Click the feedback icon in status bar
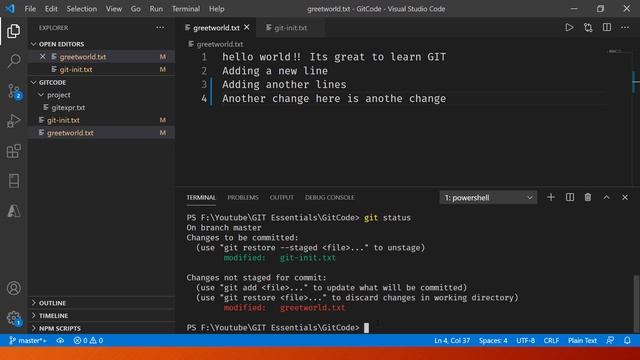Image resolution: width=640 pixels, height=360 pixels. tap(610, 340)
